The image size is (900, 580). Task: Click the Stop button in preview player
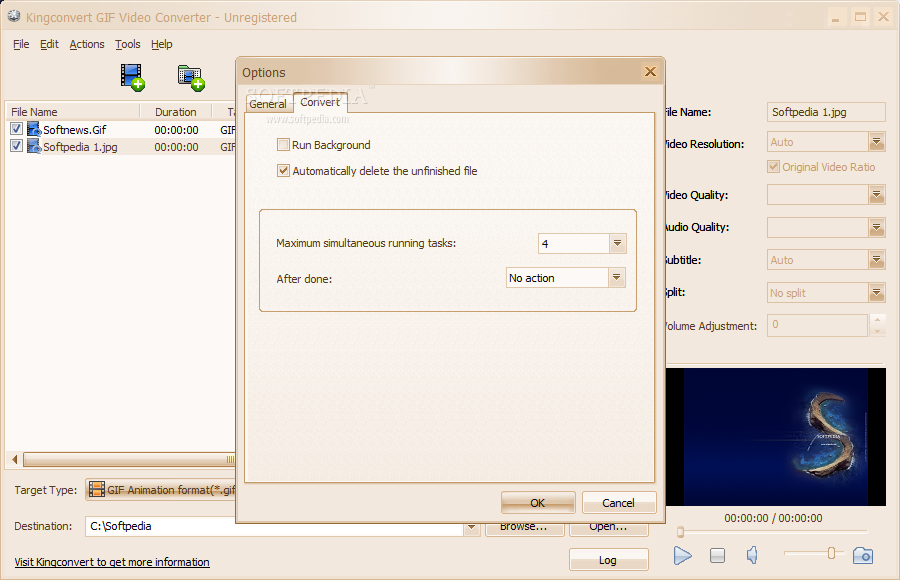717,555
